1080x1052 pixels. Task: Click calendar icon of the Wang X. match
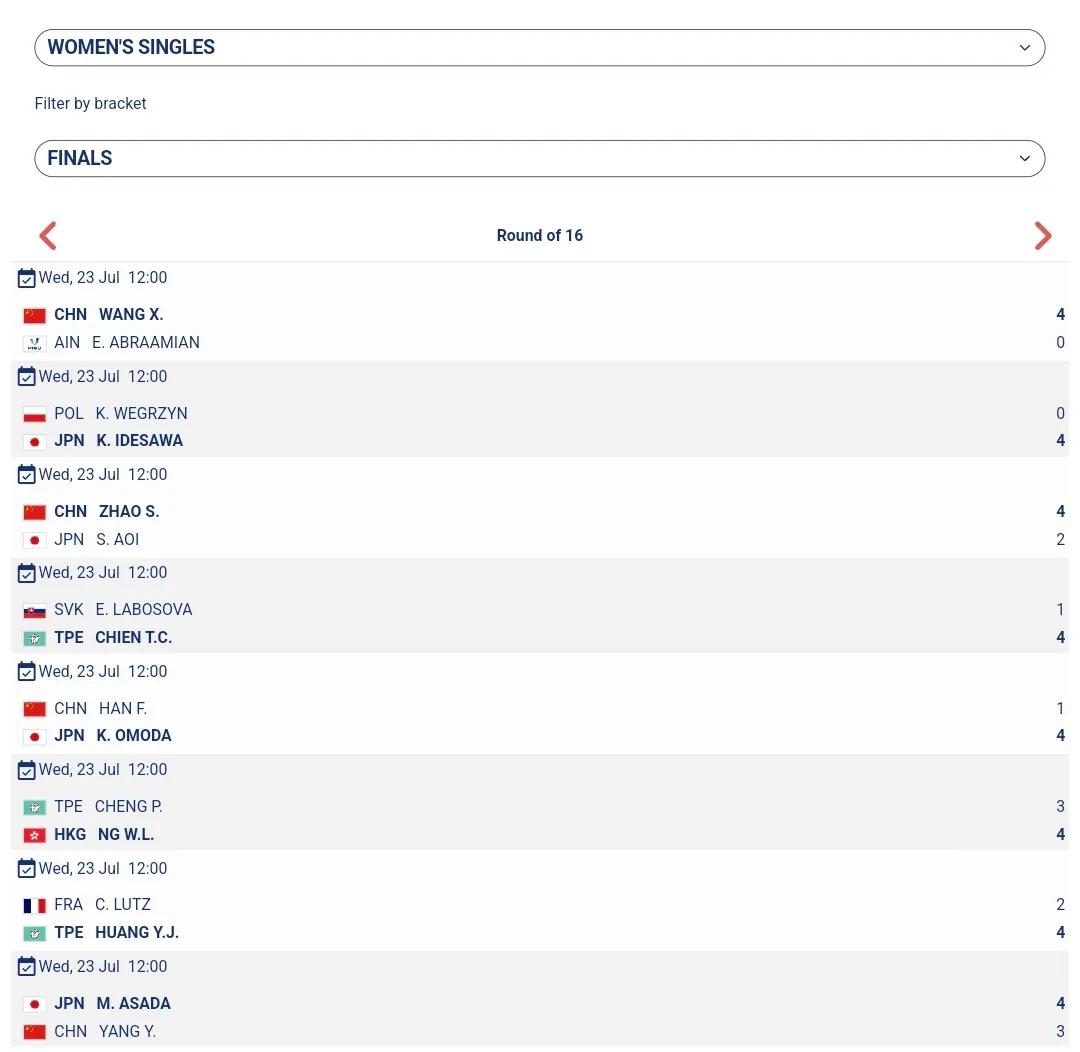(26, 278)
